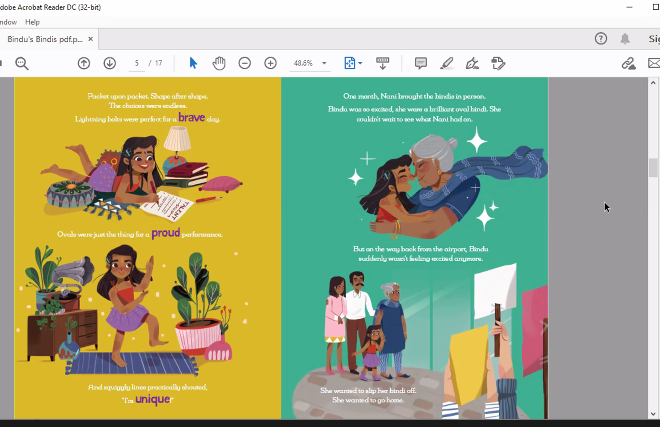Select the Highlight text pen tool
The image size is (660, 427).
(447, 63)
